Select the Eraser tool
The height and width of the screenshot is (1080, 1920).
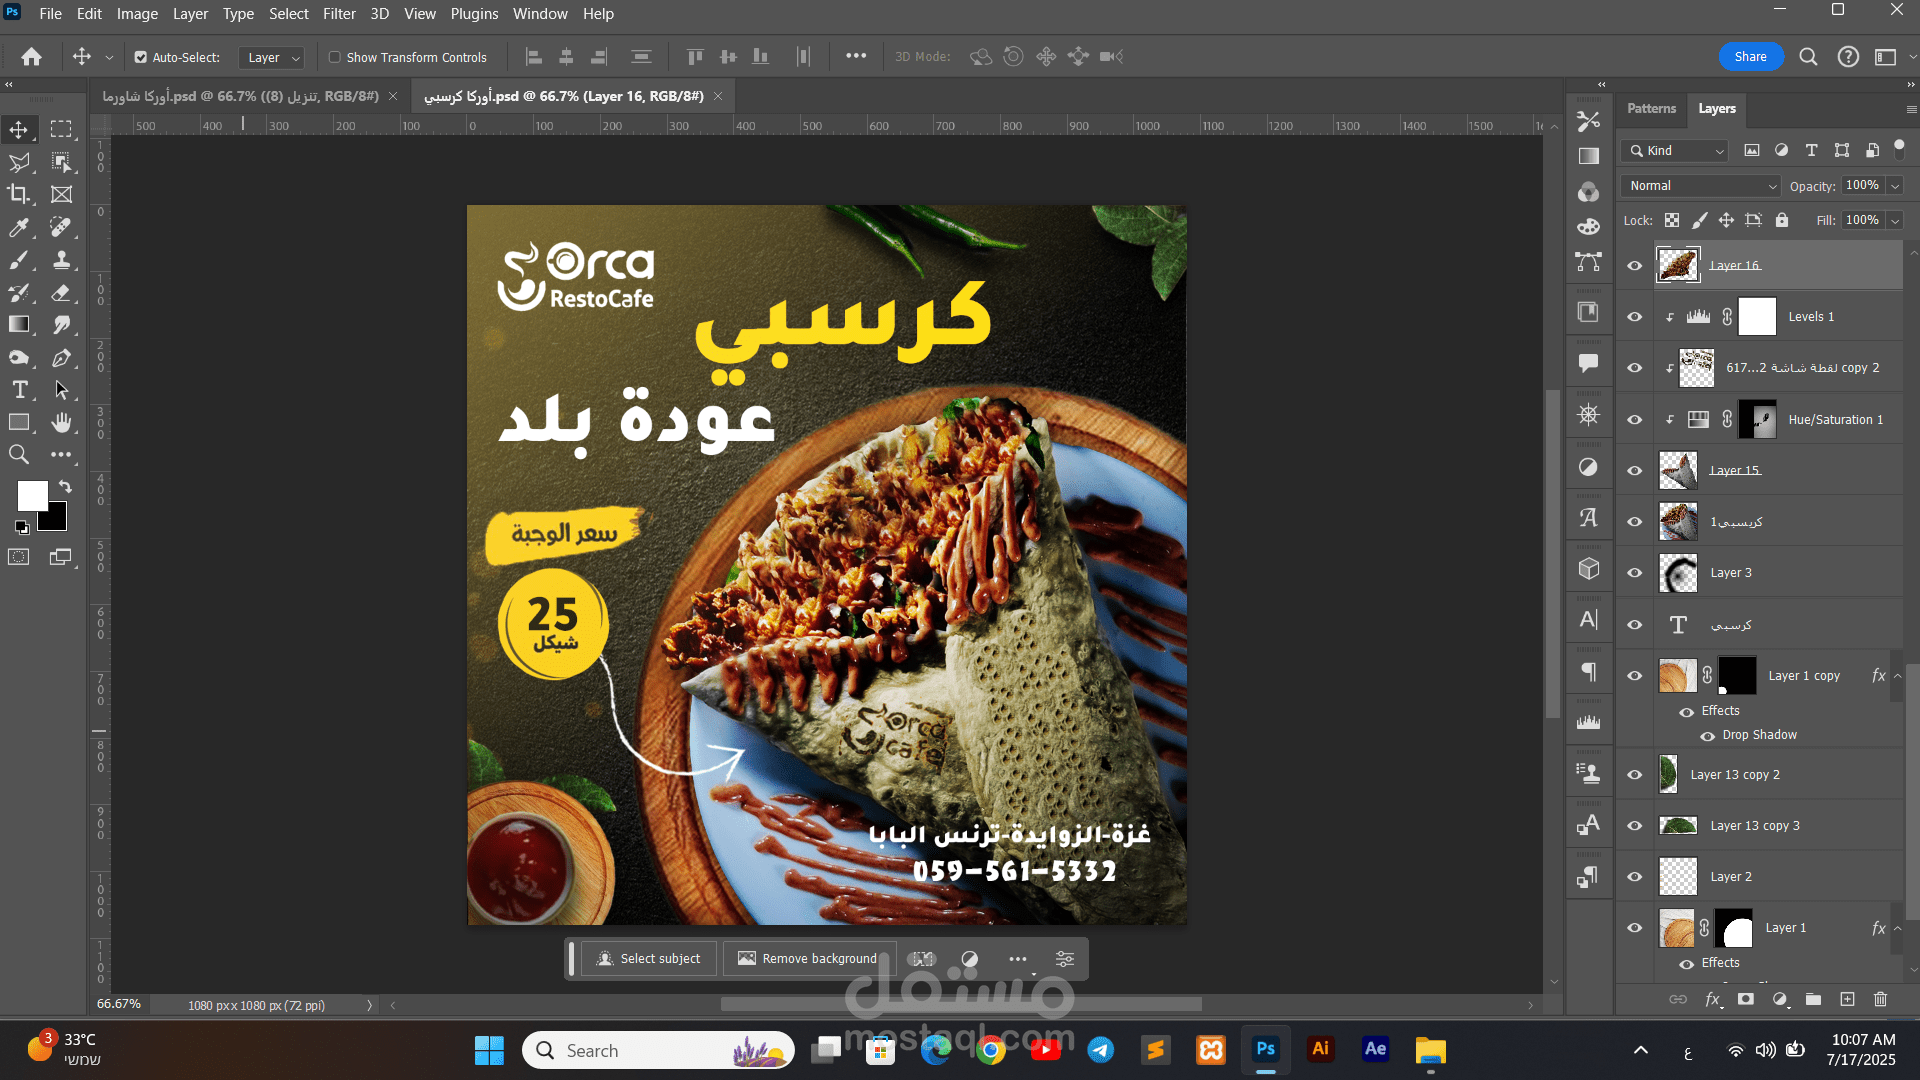point(62,293)
